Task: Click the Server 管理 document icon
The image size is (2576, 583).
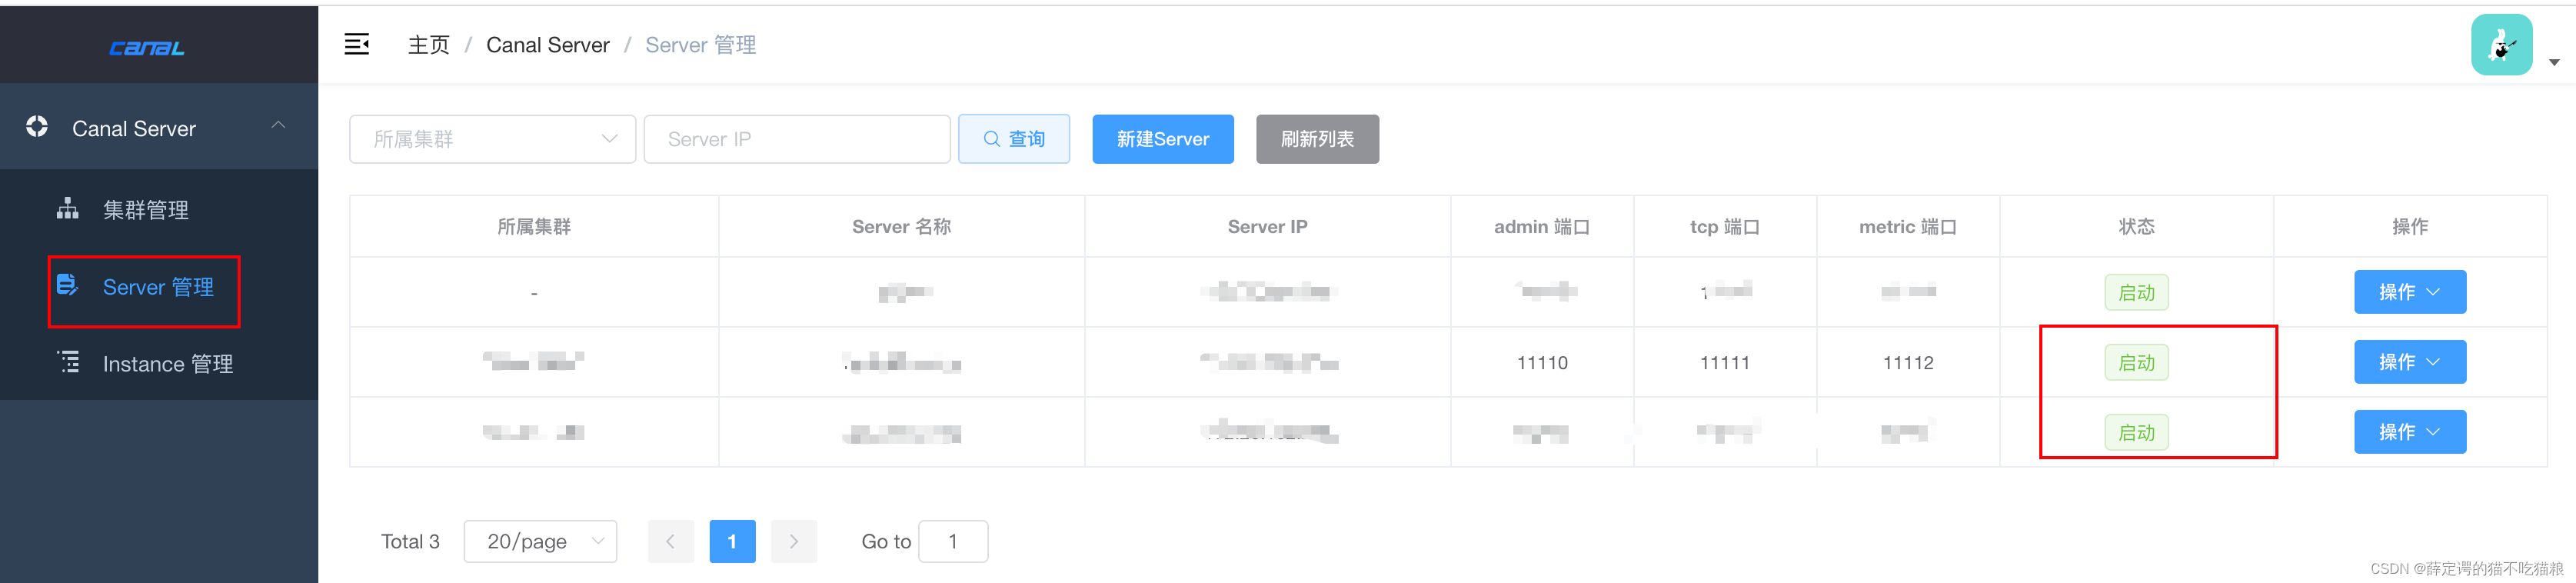Action: pyautogui.click(x=67, y=285)
